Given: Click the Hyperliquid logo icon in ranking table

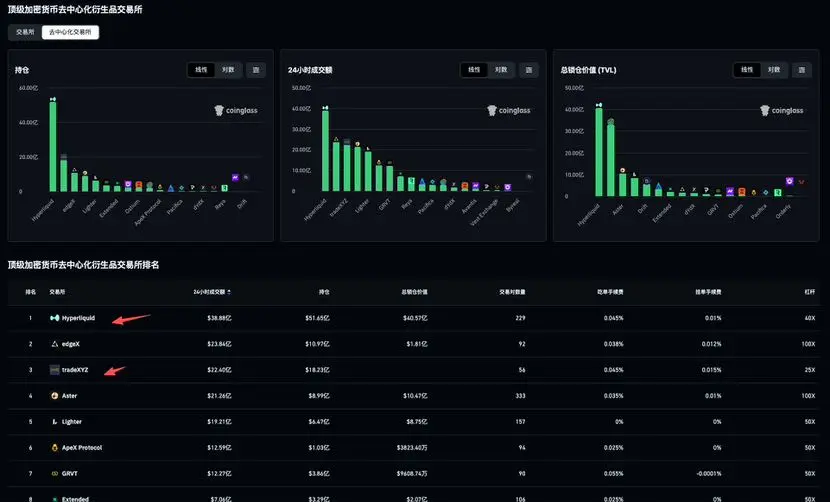Looking at the screenshot, I should pyautogui.click(x=54, y=318).
